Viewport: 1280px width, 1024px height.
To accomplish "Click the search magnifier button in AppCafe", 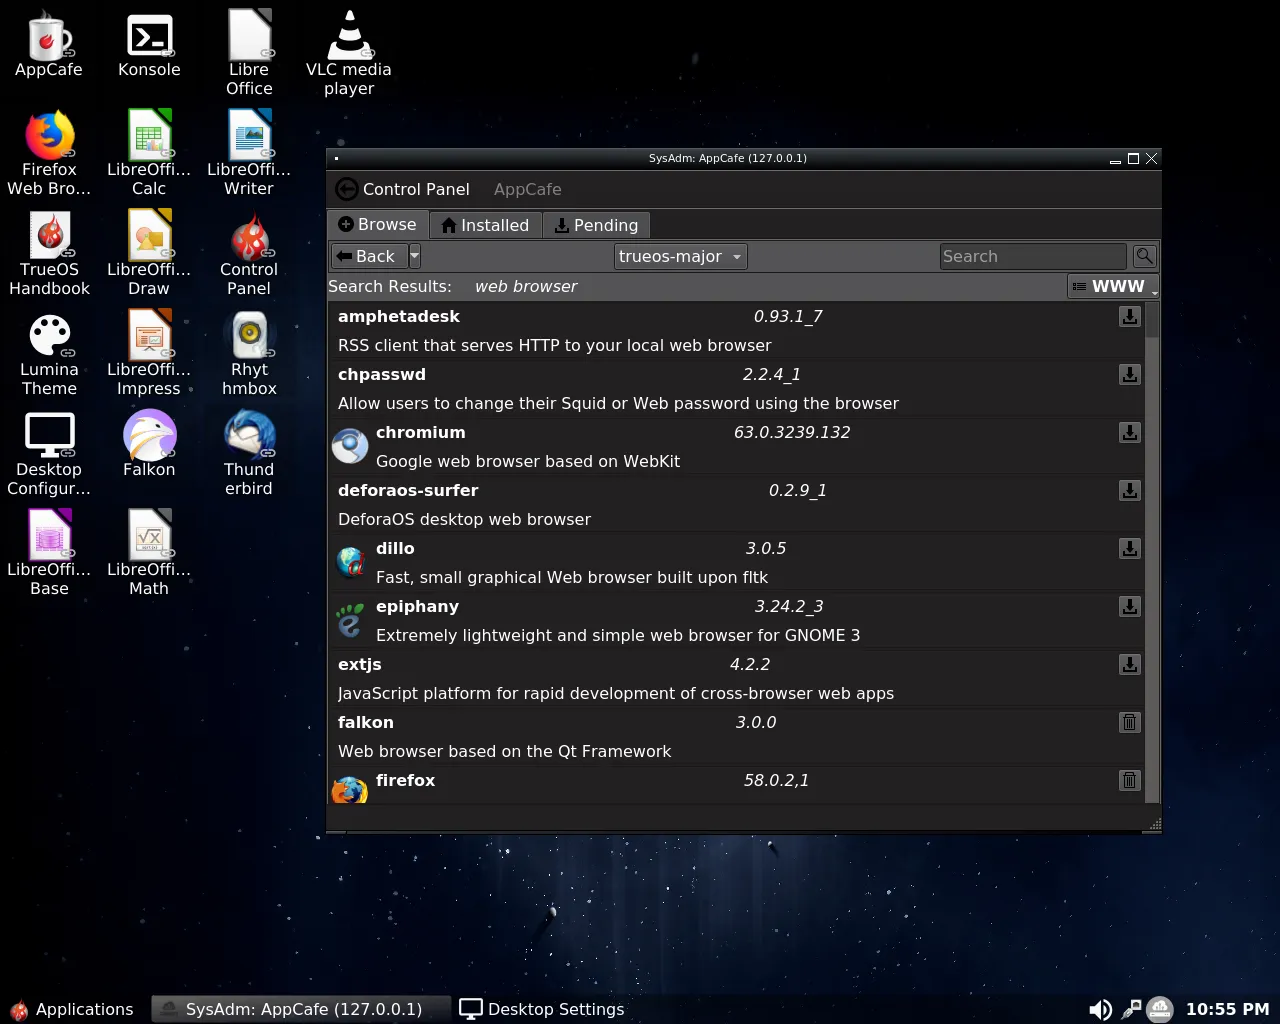I will click(1145, 256).
